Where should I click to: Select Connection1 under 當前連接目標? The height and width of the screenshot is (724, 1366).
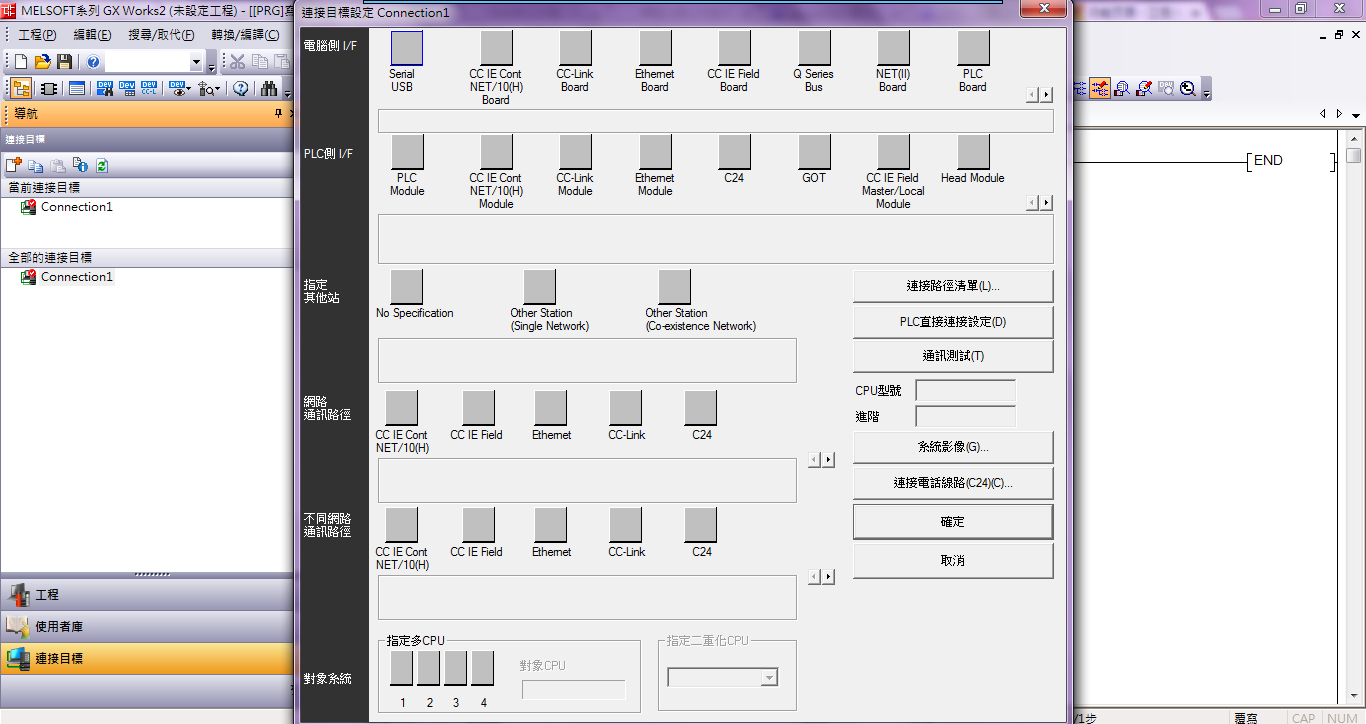[x=76, y=207]
